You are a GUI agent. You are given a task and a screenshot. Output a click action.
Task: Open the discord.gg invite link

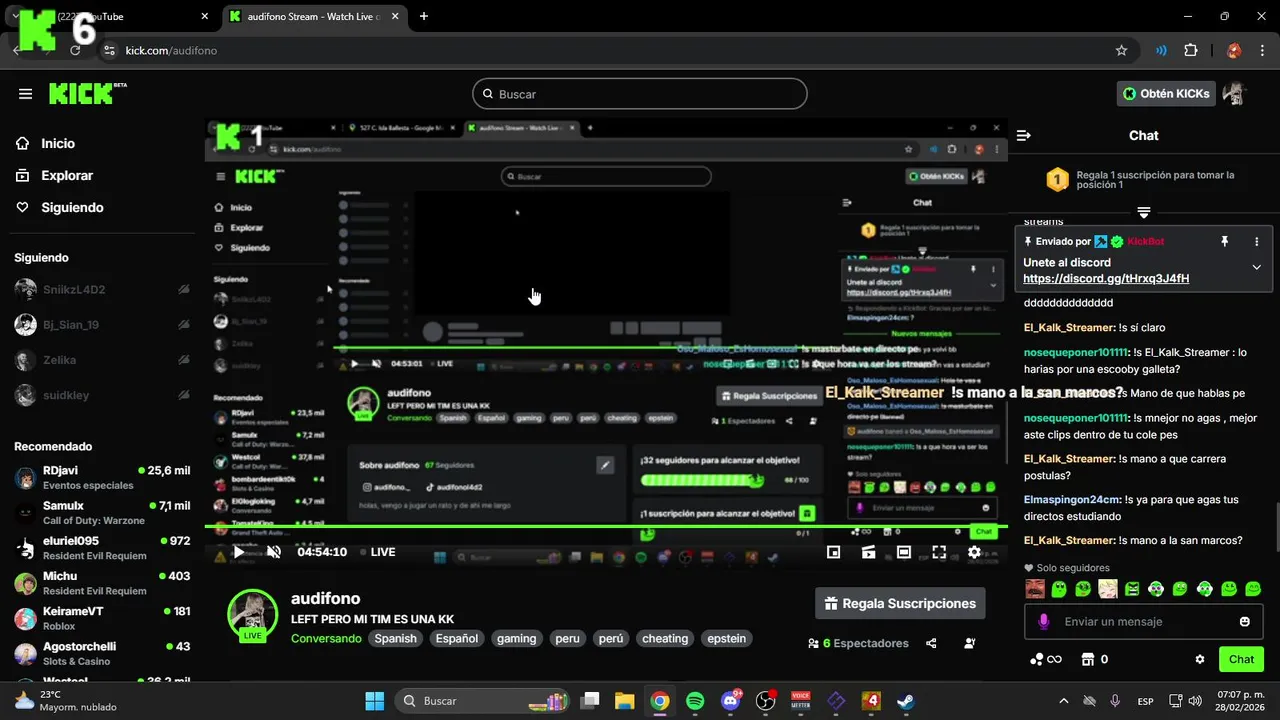[1106, 279]
